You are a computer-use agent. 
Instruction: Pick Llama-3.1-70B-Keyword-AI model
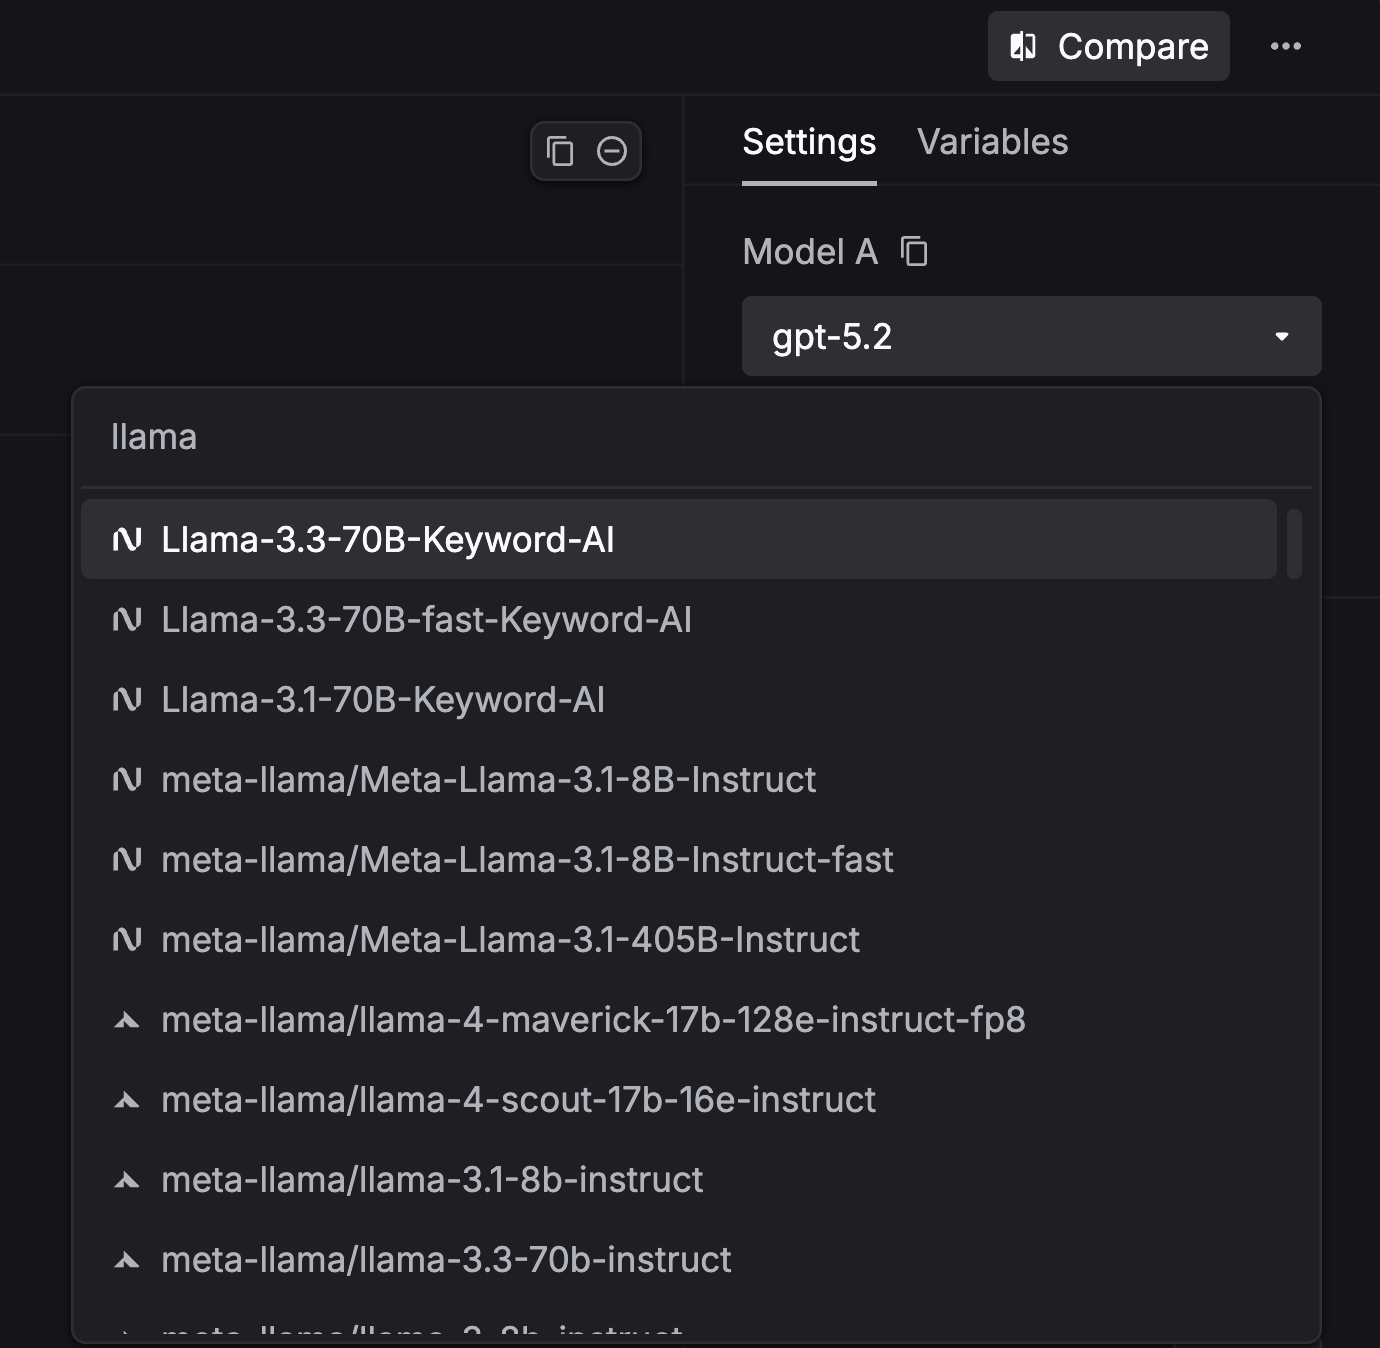[x=383, y=700]
